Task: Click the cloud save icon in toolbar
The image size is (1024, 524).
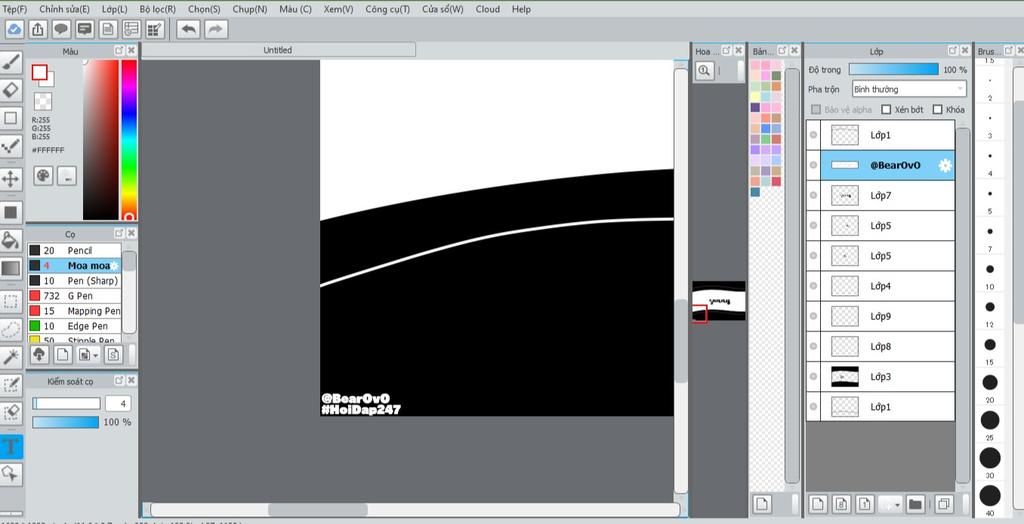Action: click(x=14, y=29)
